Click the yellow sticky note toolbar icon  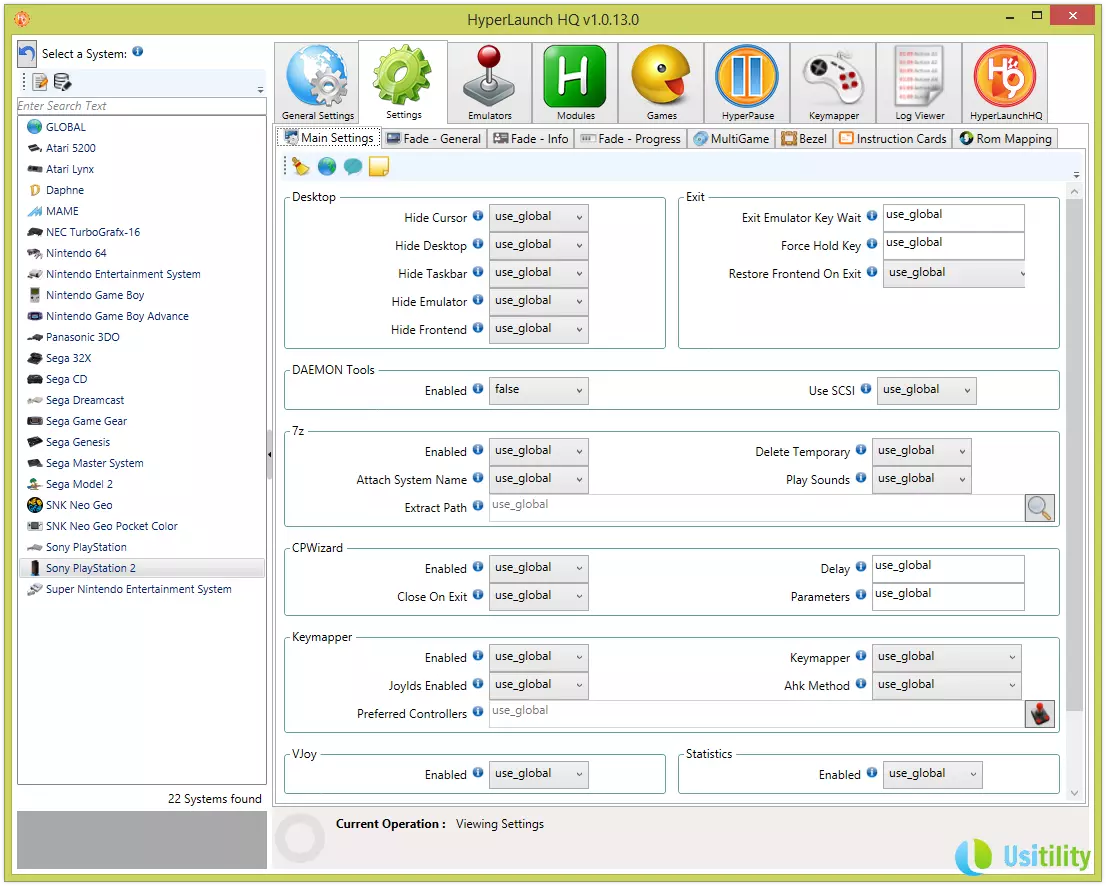379,167
